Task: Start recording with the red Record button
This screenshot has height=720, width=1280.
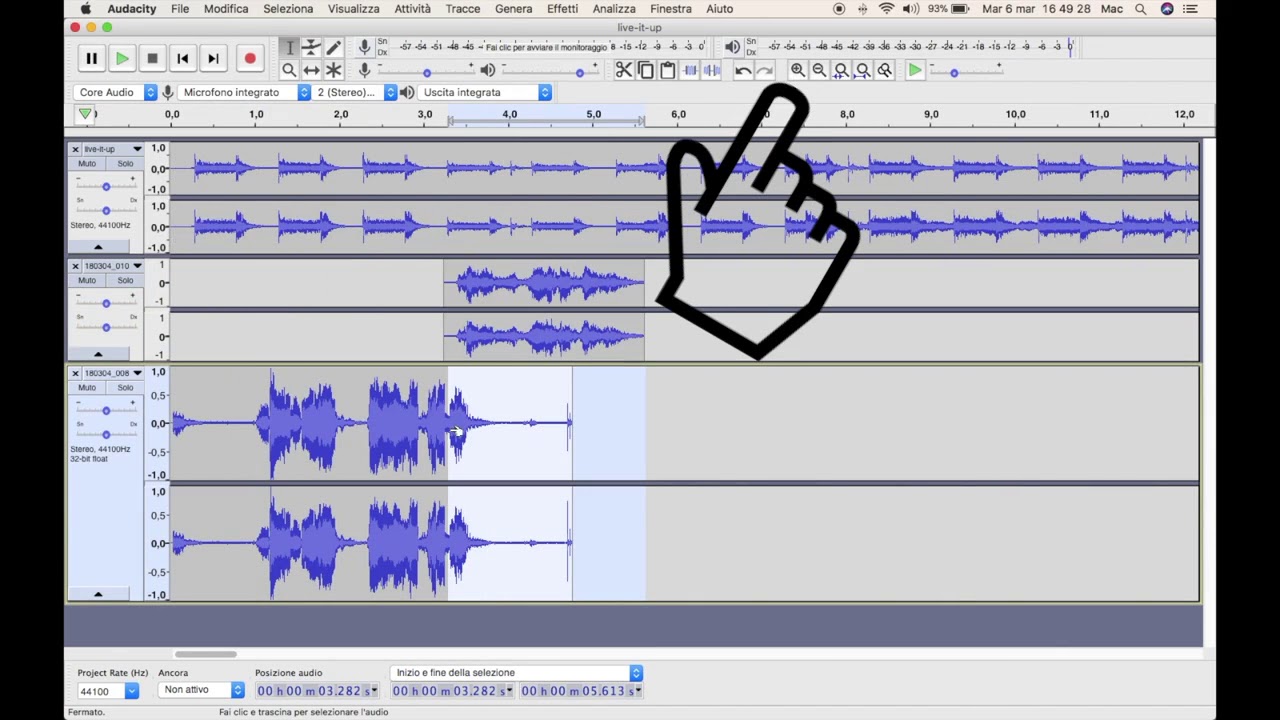Action: 250,59
